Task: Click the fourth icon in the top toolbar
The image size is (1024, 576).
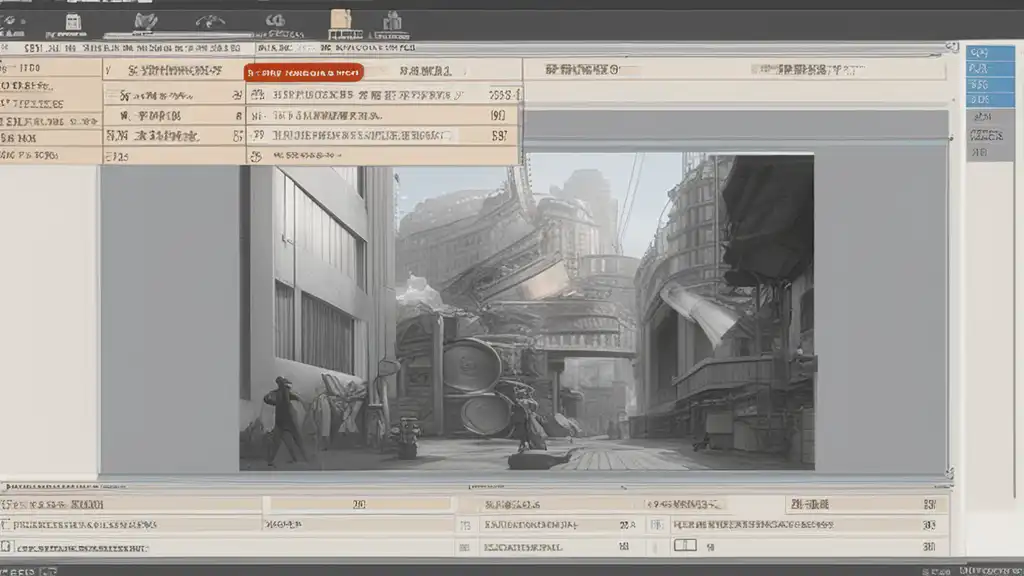Action: point(210,21)
